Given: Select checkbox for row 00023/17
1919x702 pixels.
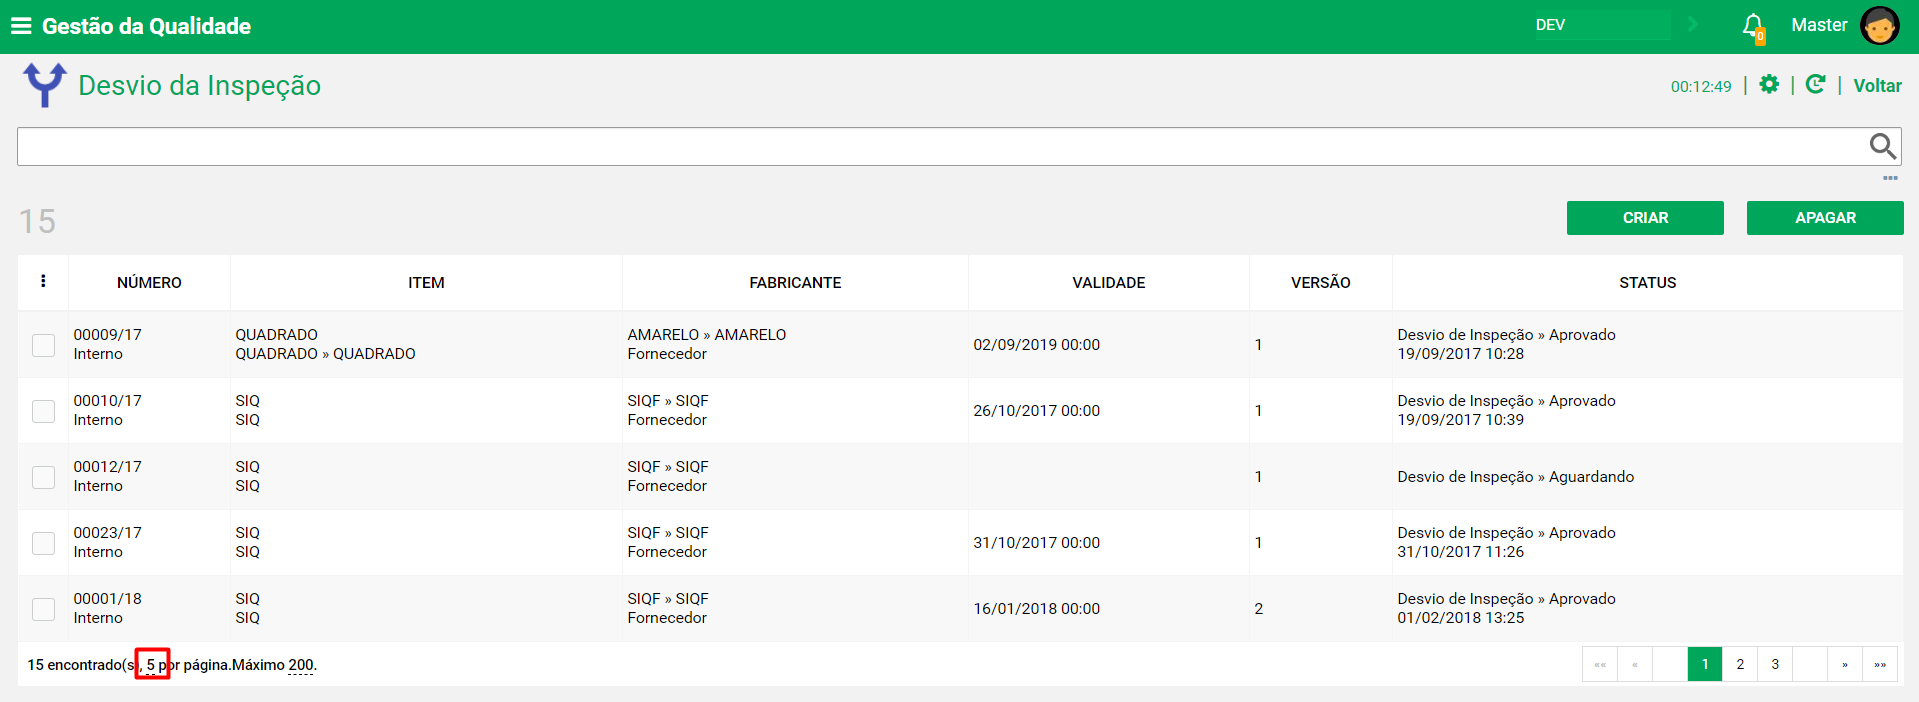Looking at the screenshot, I should [x=43, y=543].
